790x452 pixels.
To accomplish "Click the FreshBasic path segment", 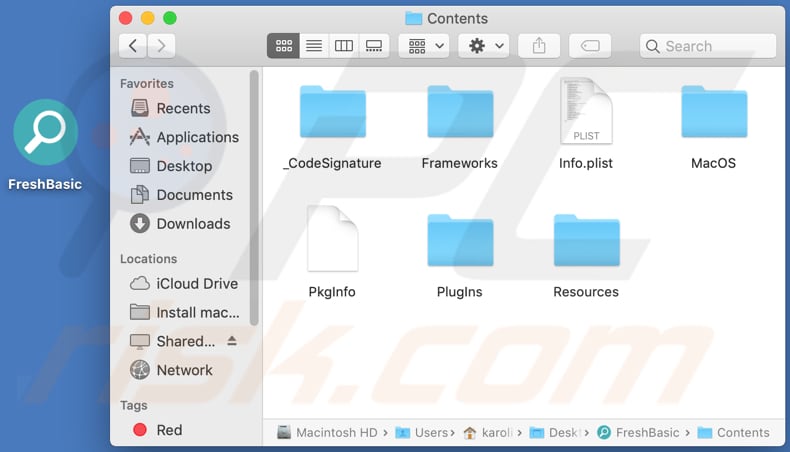I will coord(638,432).
